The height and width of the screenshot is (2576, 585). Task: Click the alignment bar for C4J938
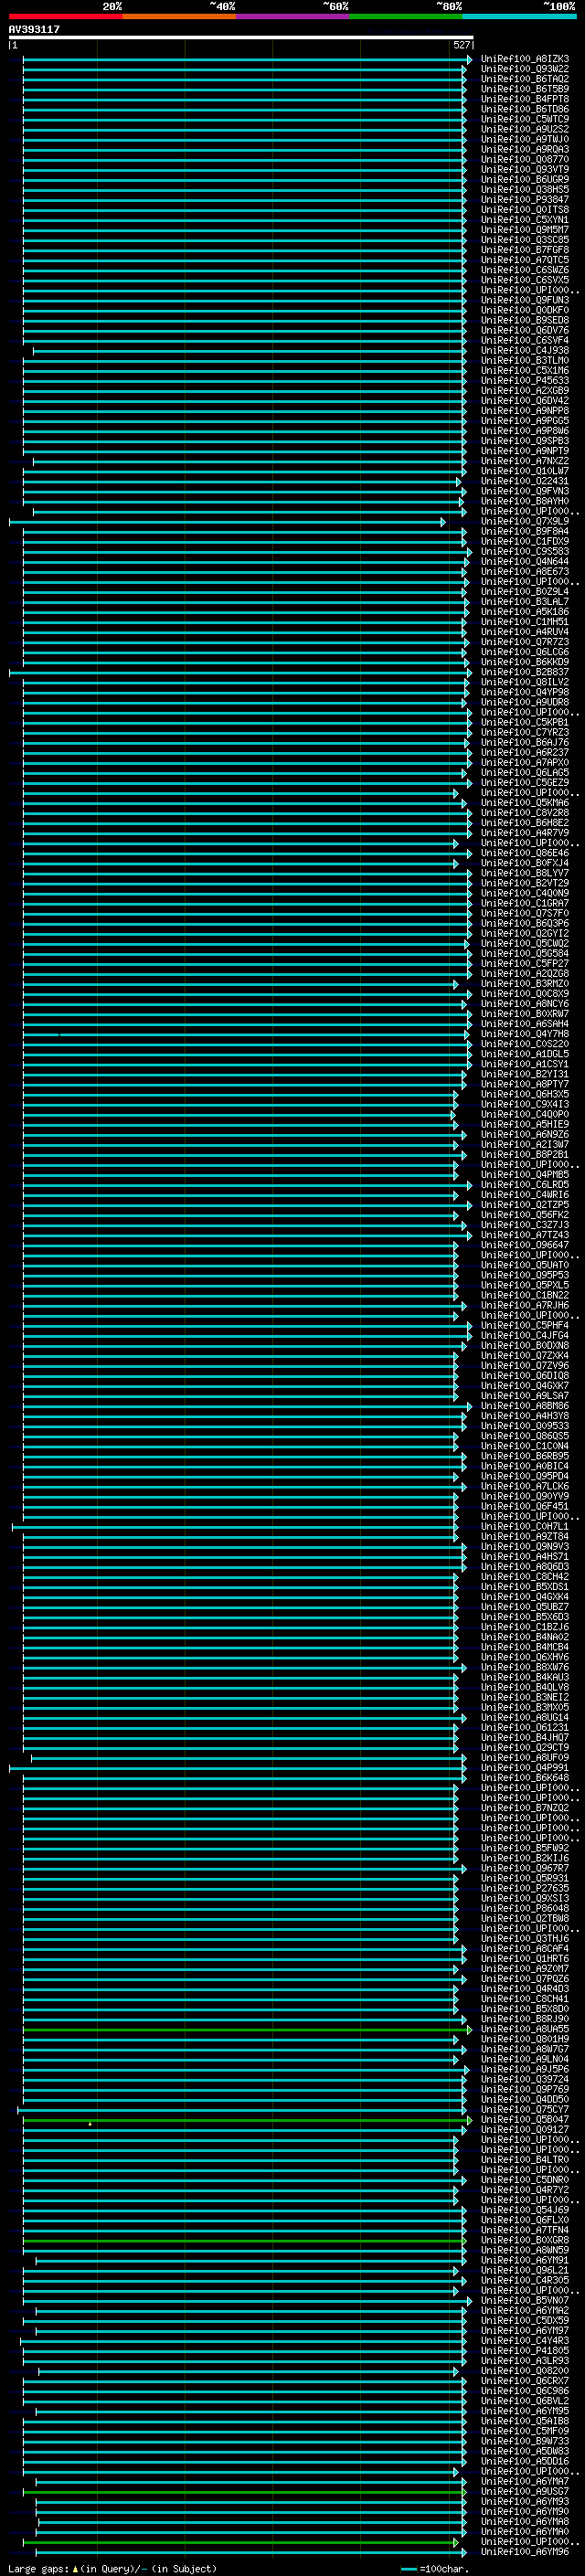(x=249, y=351)
